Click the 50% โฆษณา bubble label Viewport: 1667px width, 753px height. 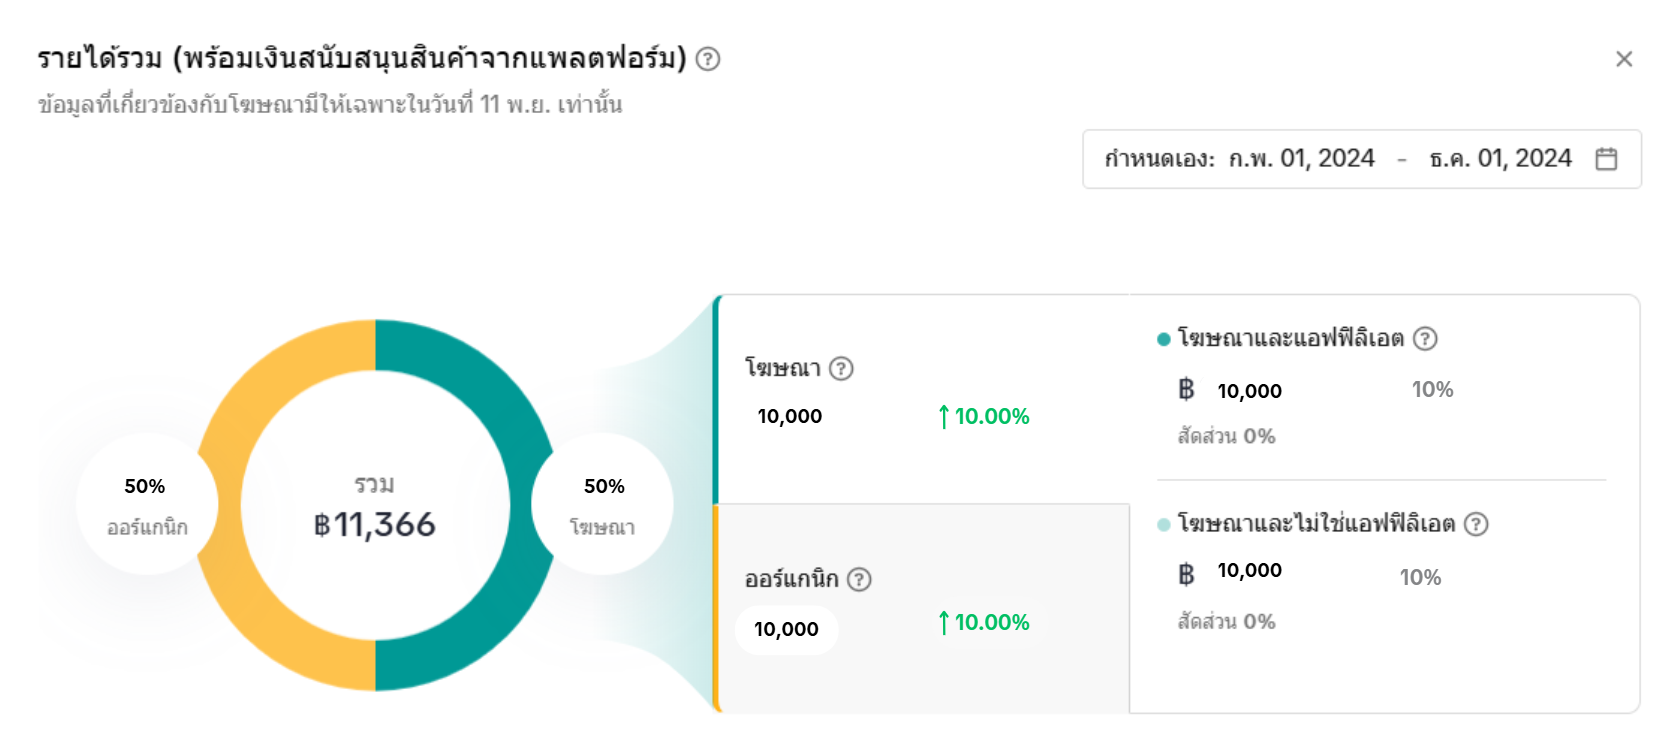point(603,504)
